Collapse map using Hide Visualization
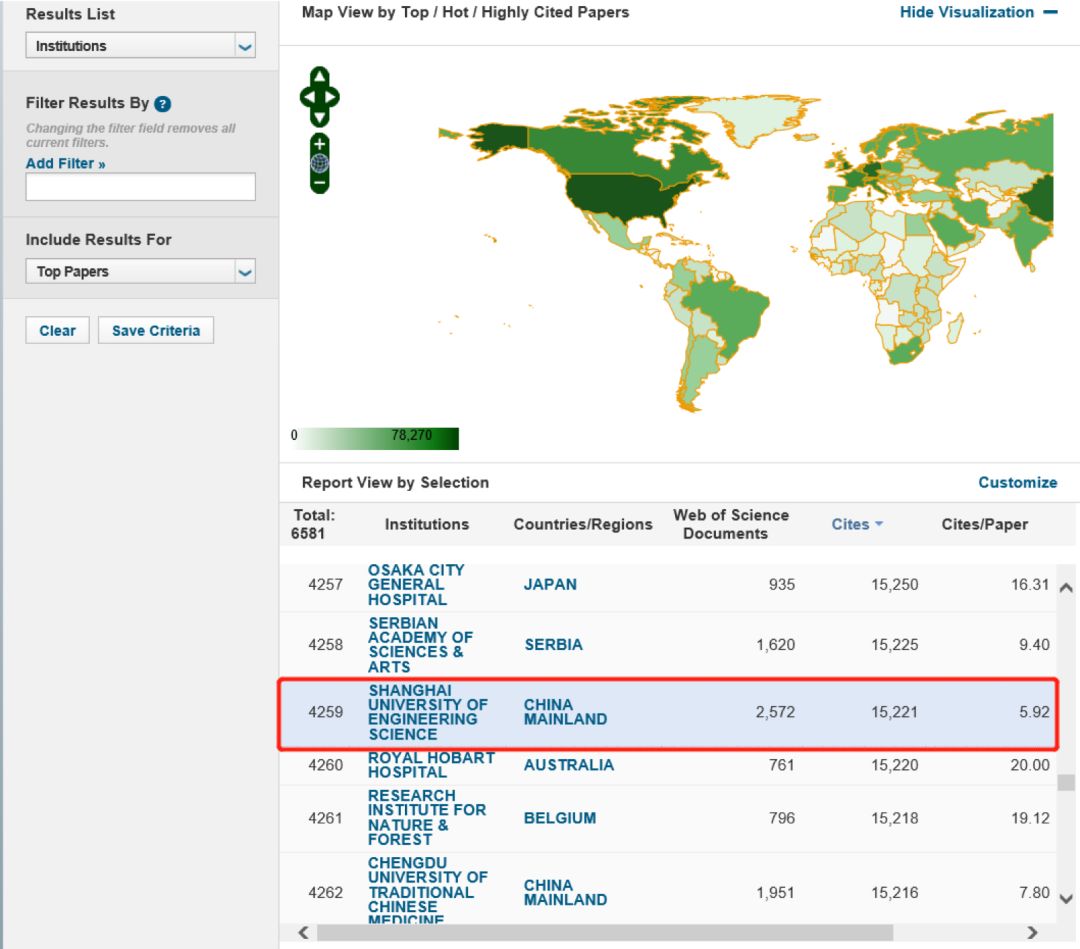Image resolution: width=1080 pixels, height=949 pixels. tap(977, 13)
